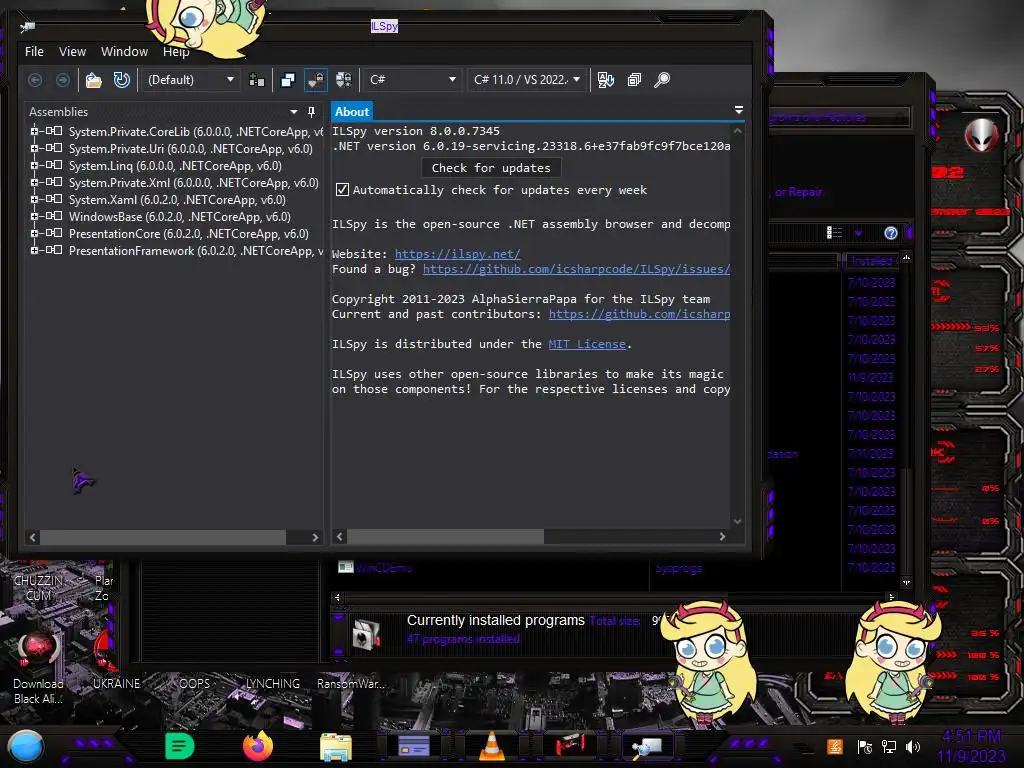Image resolution: width=1024 pixels, height=768 pixels.
Task: Open the MIT License link
Action: pos(586,344)
